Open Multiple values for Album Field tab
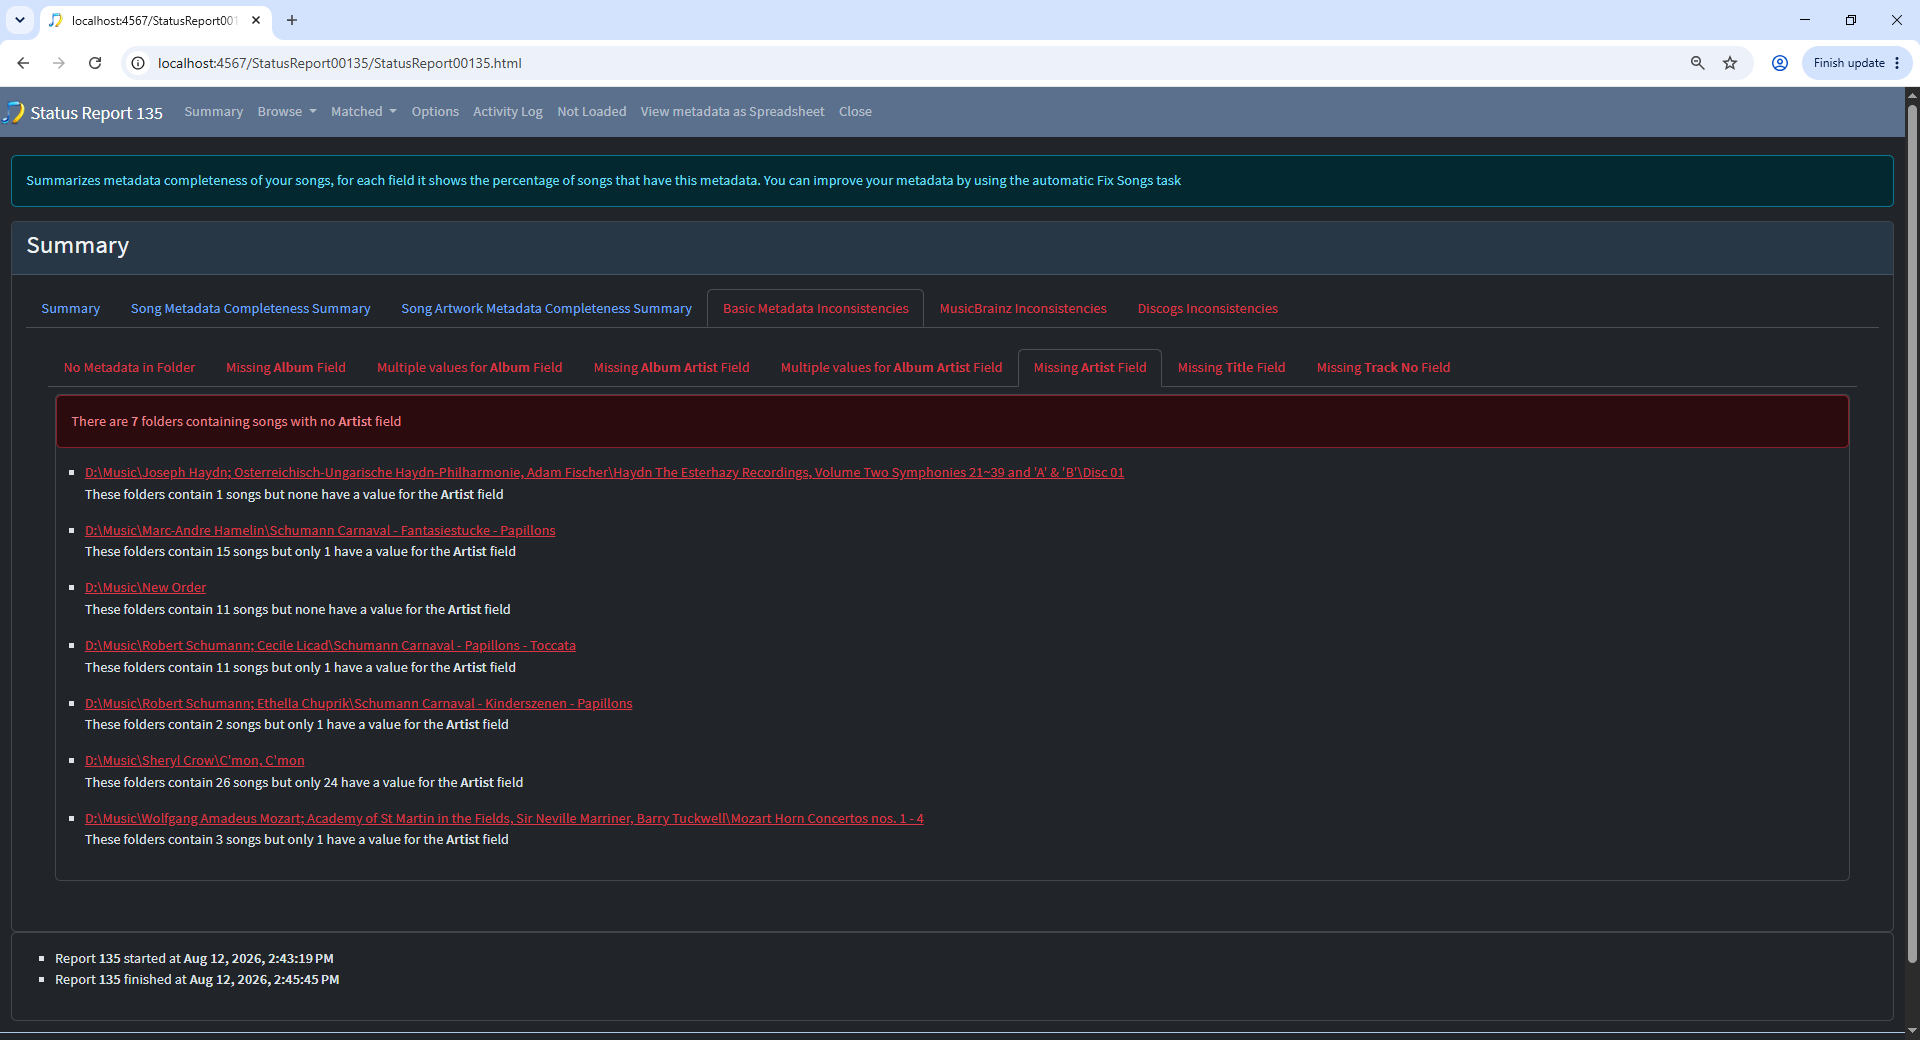This screenshot has height=1040, width=1920. click(x=470, y=368)
